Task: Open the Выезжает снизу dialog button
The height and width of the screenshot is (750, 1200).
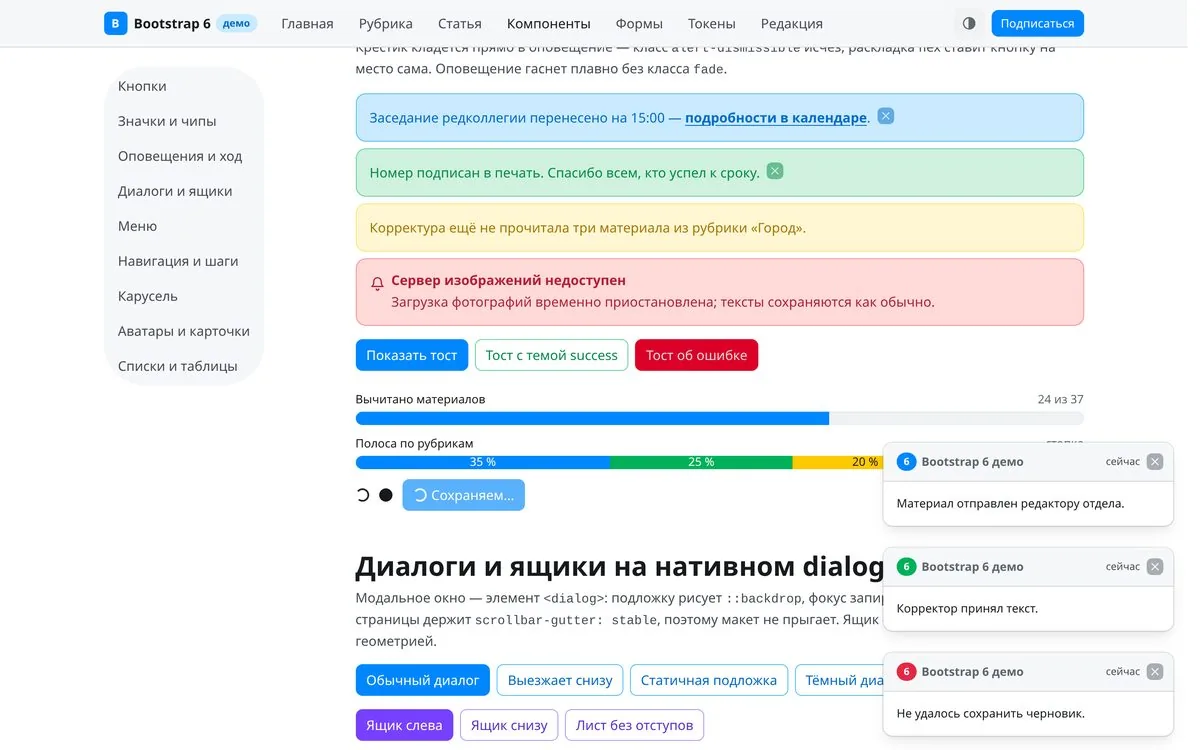Action: [x=560, y=680]
